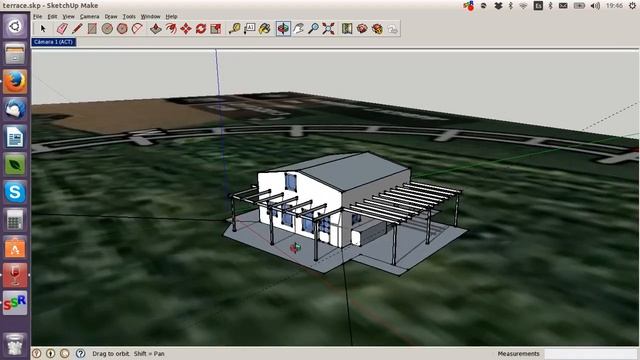Switch to the Pan hand tool
The width and height of the screenshot is (640, 360).
pyautogui.click(x=299, y=29)
